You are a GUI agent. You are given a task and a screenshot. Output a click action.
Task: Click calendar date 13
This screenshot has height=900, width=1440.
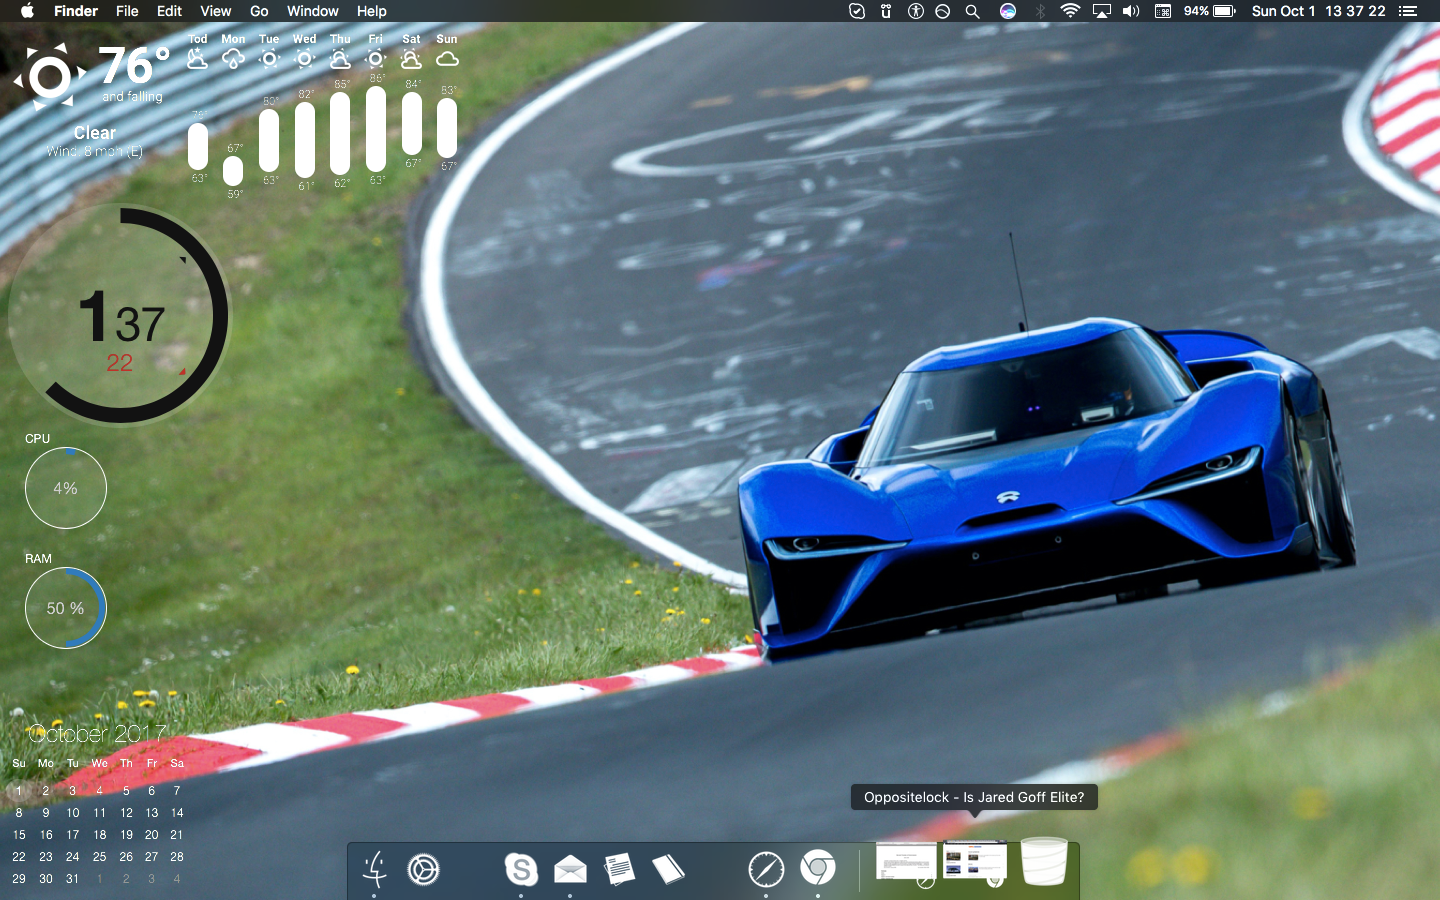pos(152,813)
